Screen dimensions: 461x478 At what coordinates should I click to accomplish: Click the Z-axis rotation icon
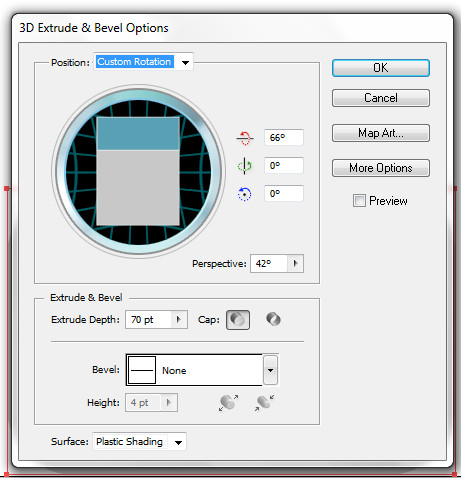pyautogui.click(x=245, y=194)
